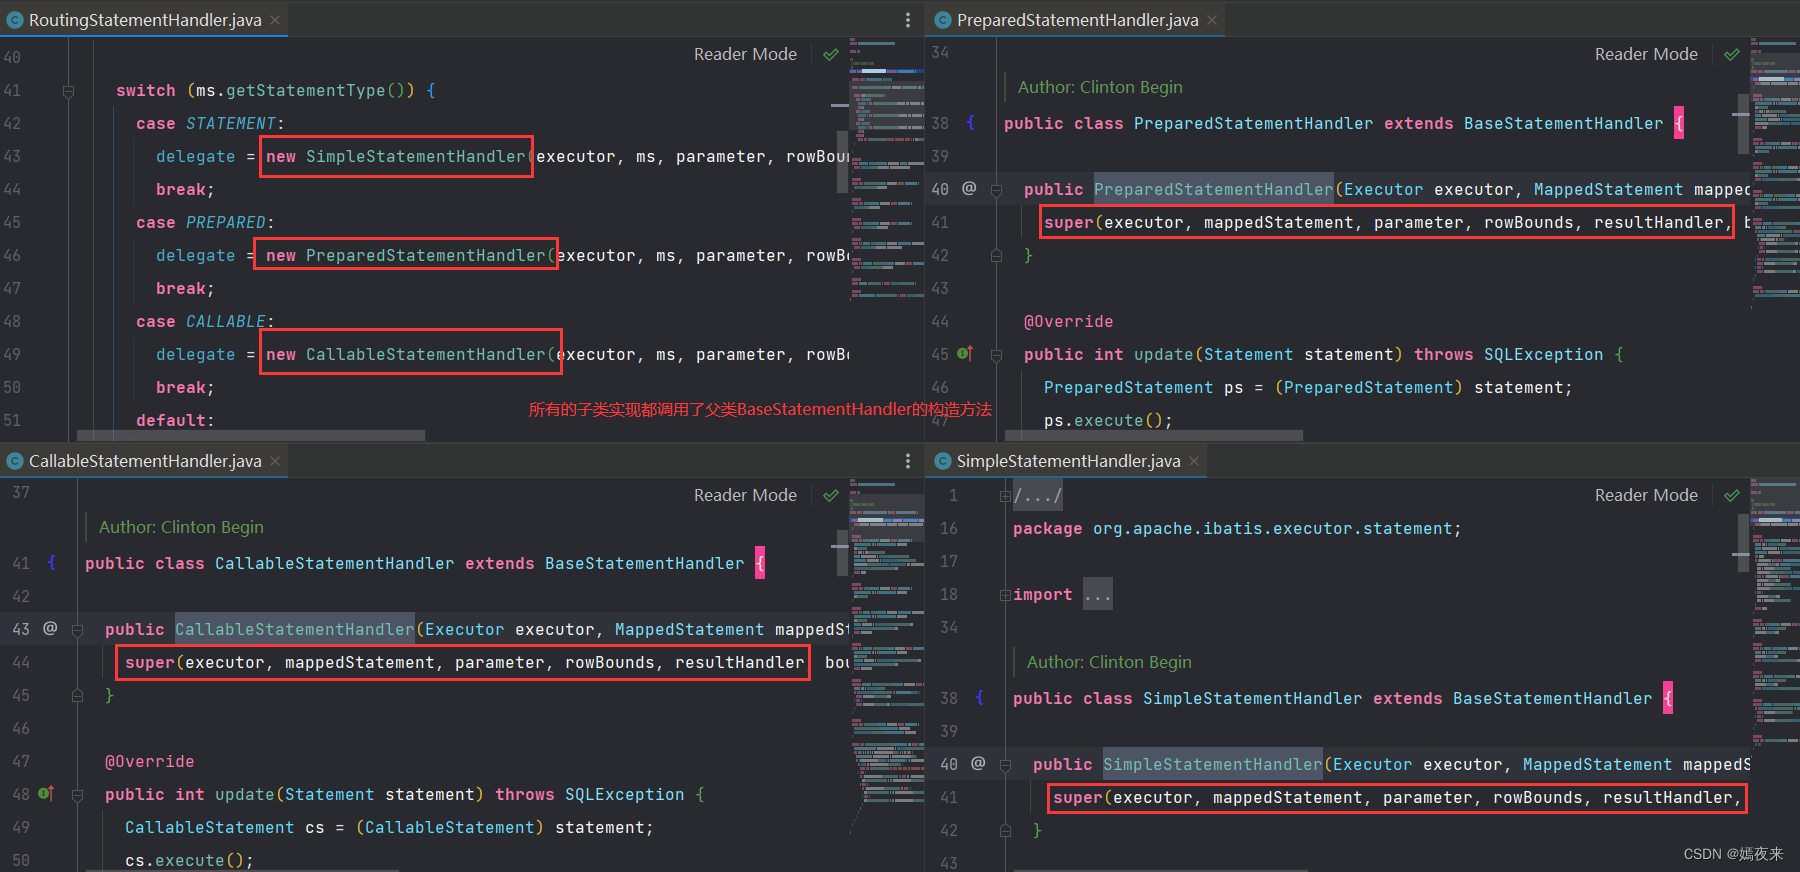Collapse constructor end marker at CallableStatementHandler line 45
This screenshot has height=872, width=1800.
[77, 696]
